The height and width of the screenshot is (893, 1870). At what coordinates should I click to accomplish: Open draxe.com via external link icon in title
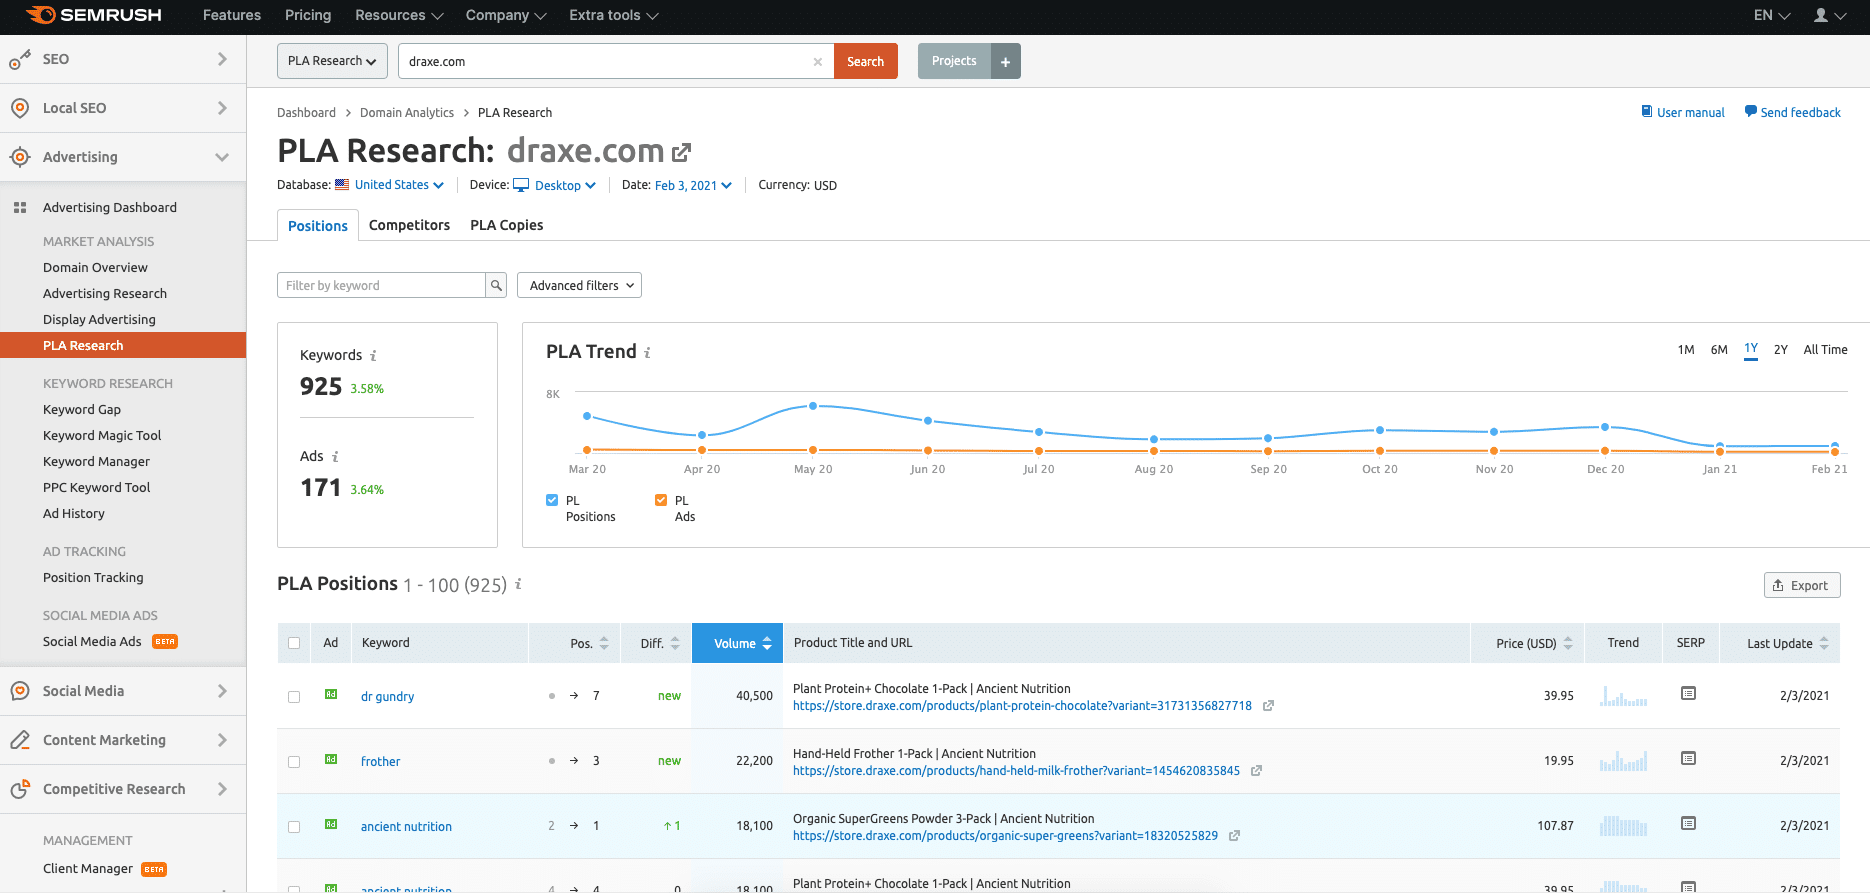(681, 152)
